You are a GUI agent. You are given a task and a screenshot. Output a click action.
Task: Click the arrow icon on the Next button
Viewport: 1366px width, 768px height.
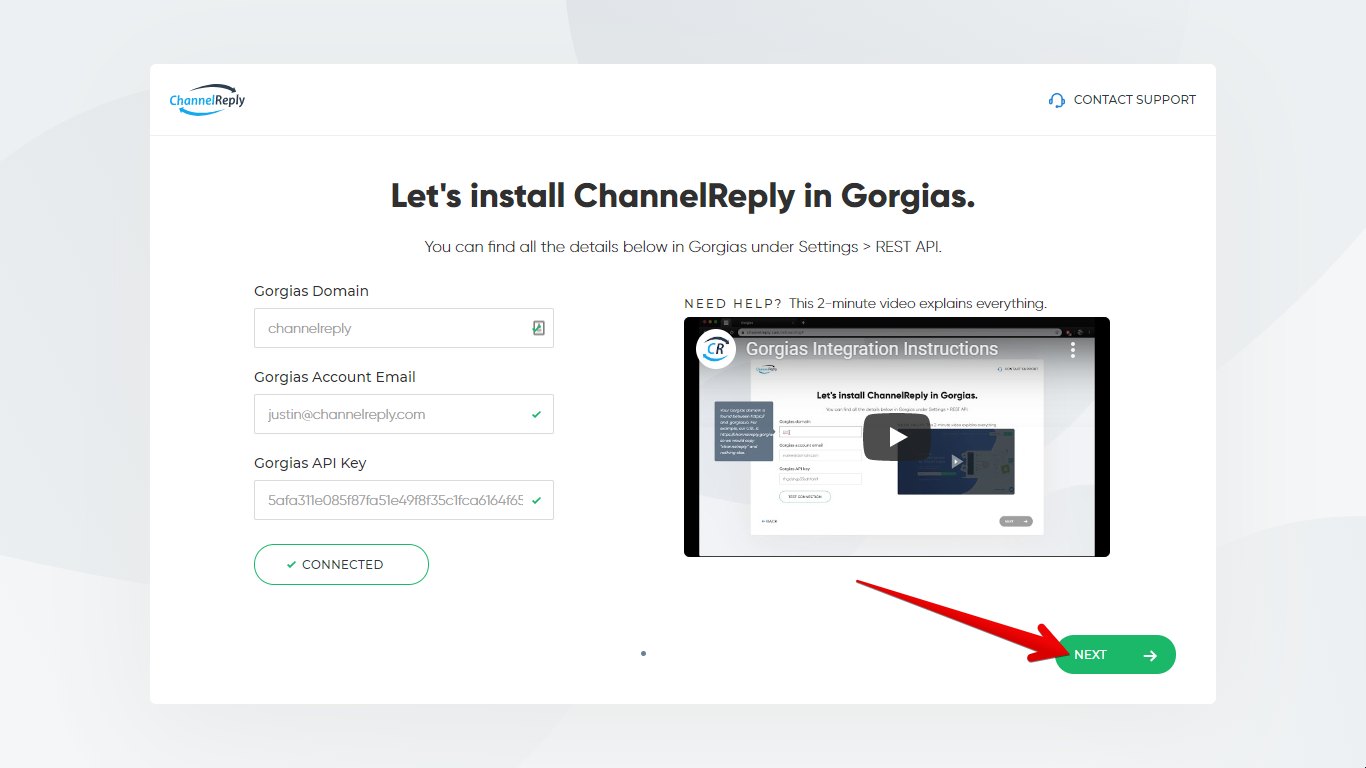1151,656
